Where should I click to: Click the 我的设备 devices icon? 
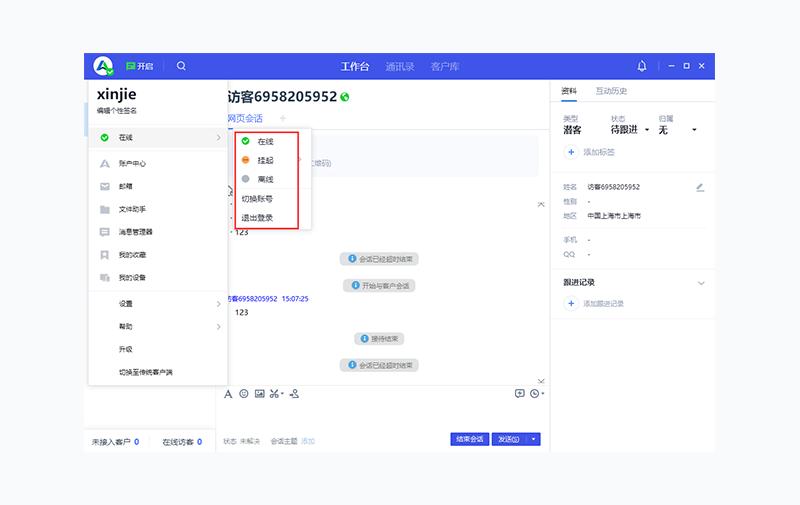tap(105, 277)
